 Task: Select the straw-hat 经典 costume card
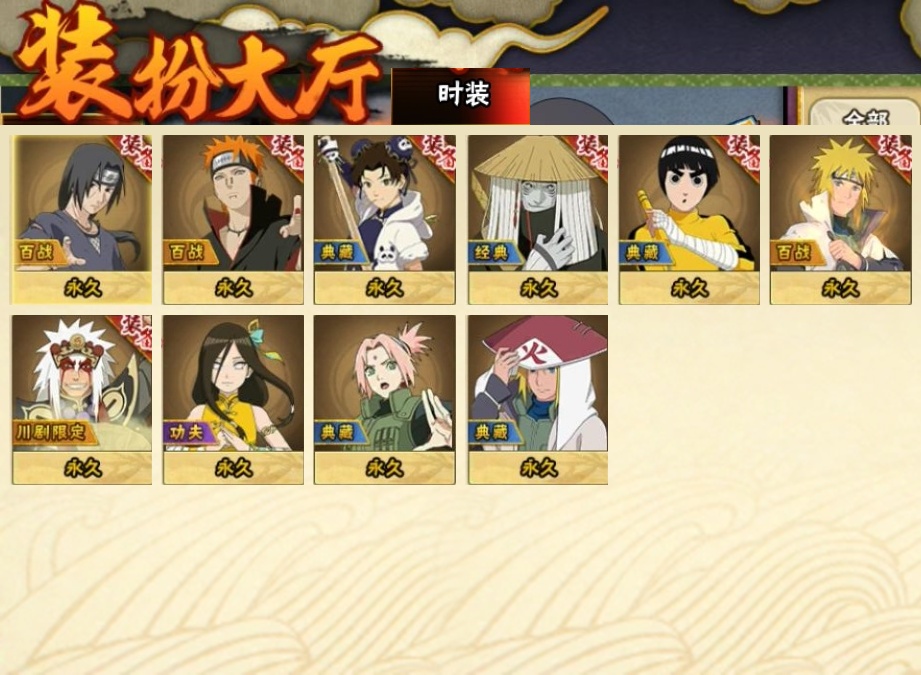[x=538, y=220]
